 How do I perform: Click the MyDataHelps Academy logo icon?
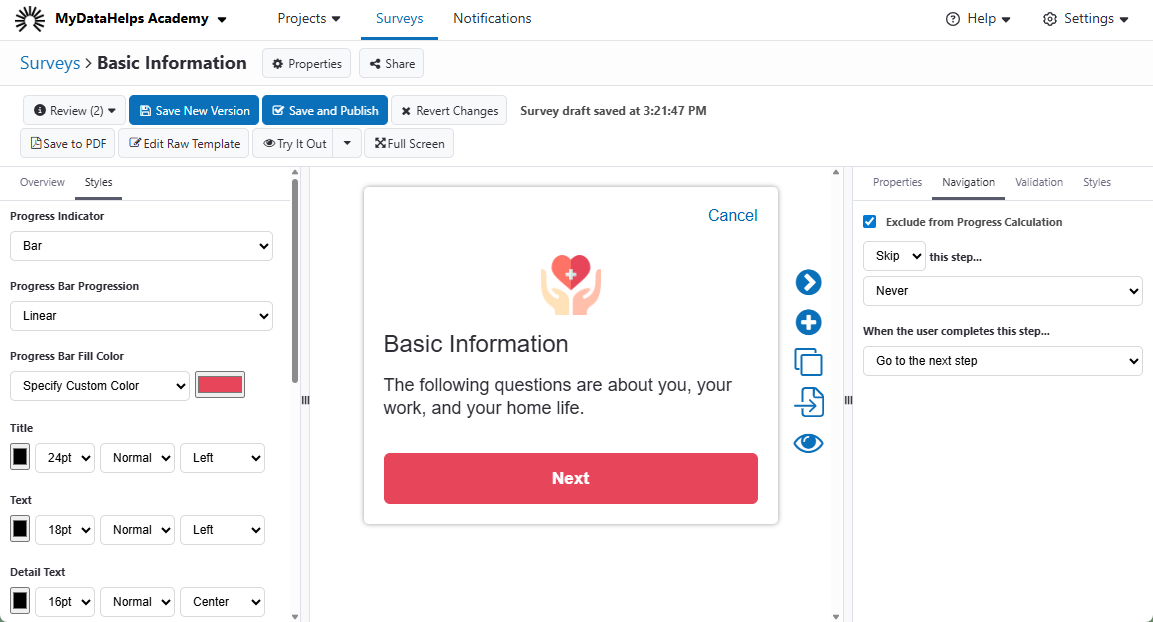coord(30,19)
